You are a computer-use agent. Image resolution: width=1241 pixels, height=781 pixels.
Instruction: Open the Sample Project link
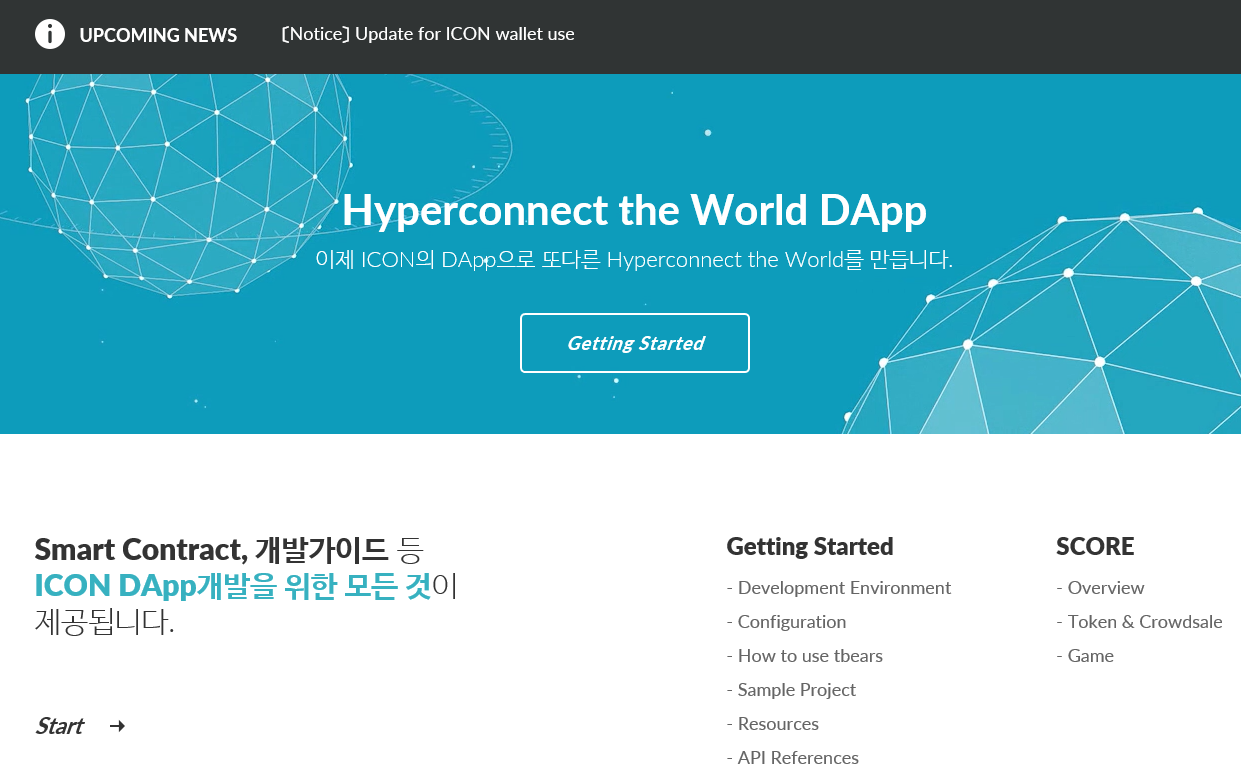[791, 690]
